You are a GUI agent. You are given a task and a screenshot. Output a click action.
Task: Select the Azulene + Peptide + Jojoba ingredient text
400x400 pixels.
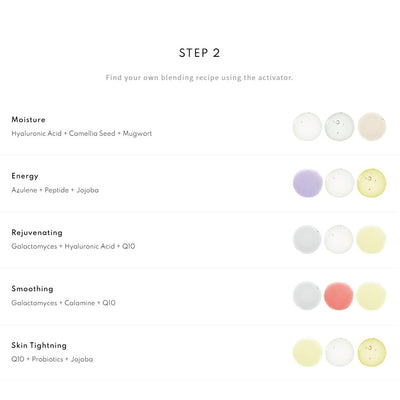pos(55,190)
